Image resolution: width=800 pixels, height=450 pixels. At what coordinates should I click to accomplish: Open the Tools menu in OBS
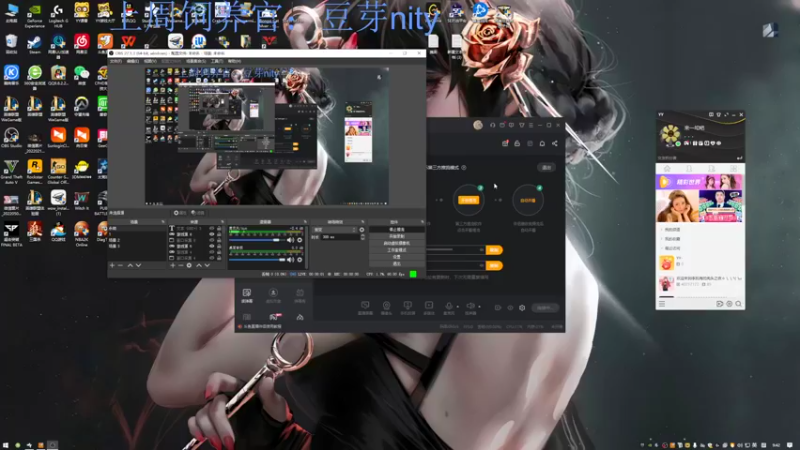click(x=217, y=61)
